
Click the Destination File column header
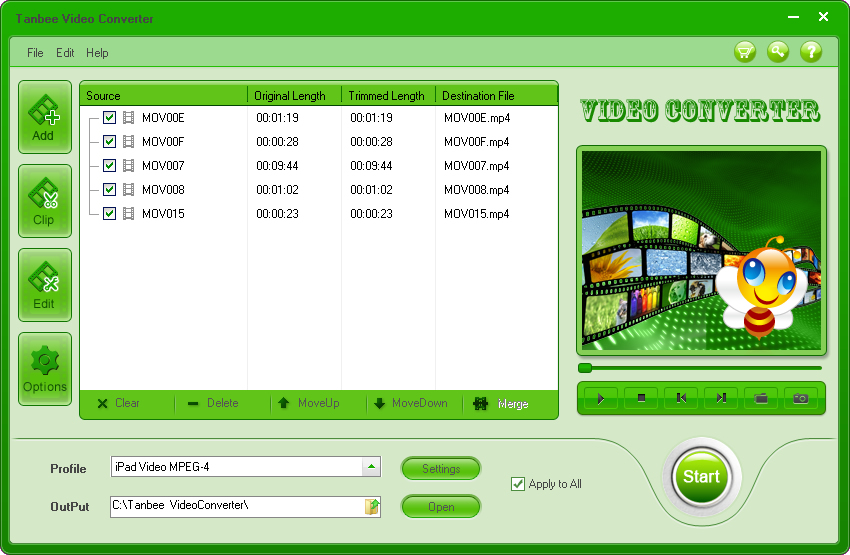click(497, 96)
